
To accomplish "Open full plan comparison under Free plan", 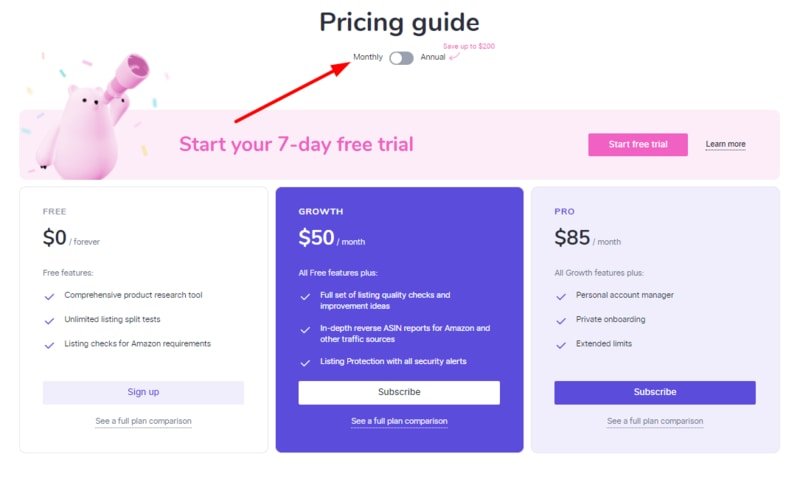I will 143,421.
